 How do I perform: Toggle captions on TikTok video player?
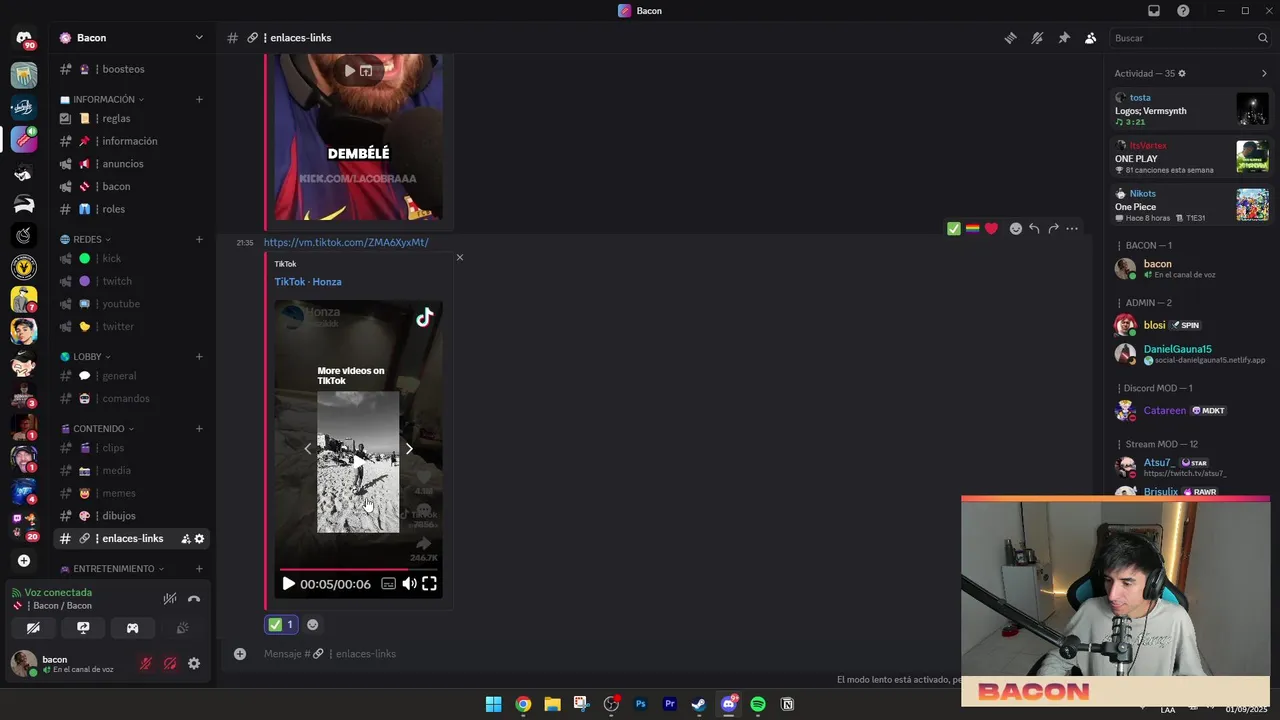coord(388,584)
